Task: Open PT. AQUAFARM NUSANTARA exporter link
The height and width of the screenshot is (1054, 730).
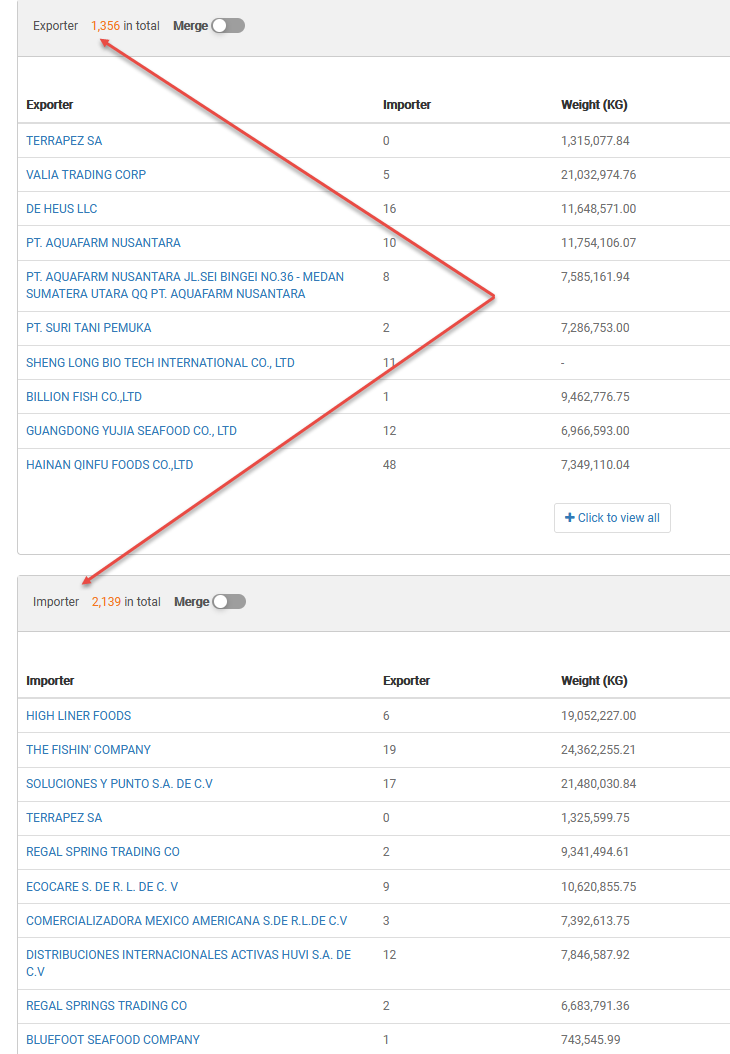Action: click(104, 243)
